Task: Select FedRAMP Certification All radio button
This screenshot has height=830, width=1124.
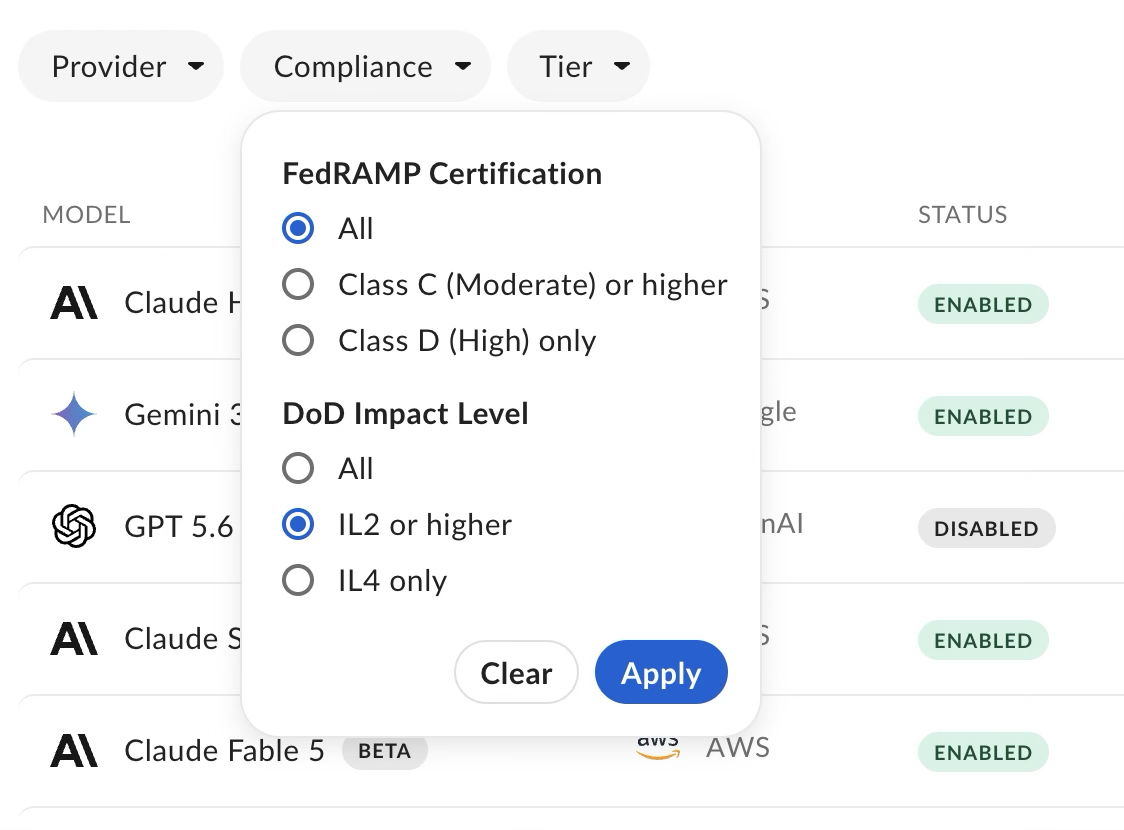Action: (x=298, y=229)
